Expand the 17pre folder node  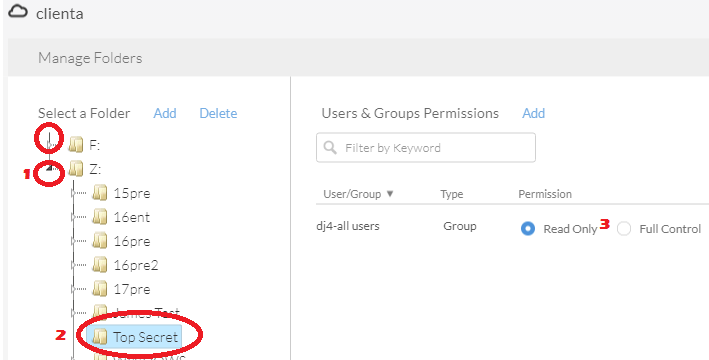click(x=73, y=289)
